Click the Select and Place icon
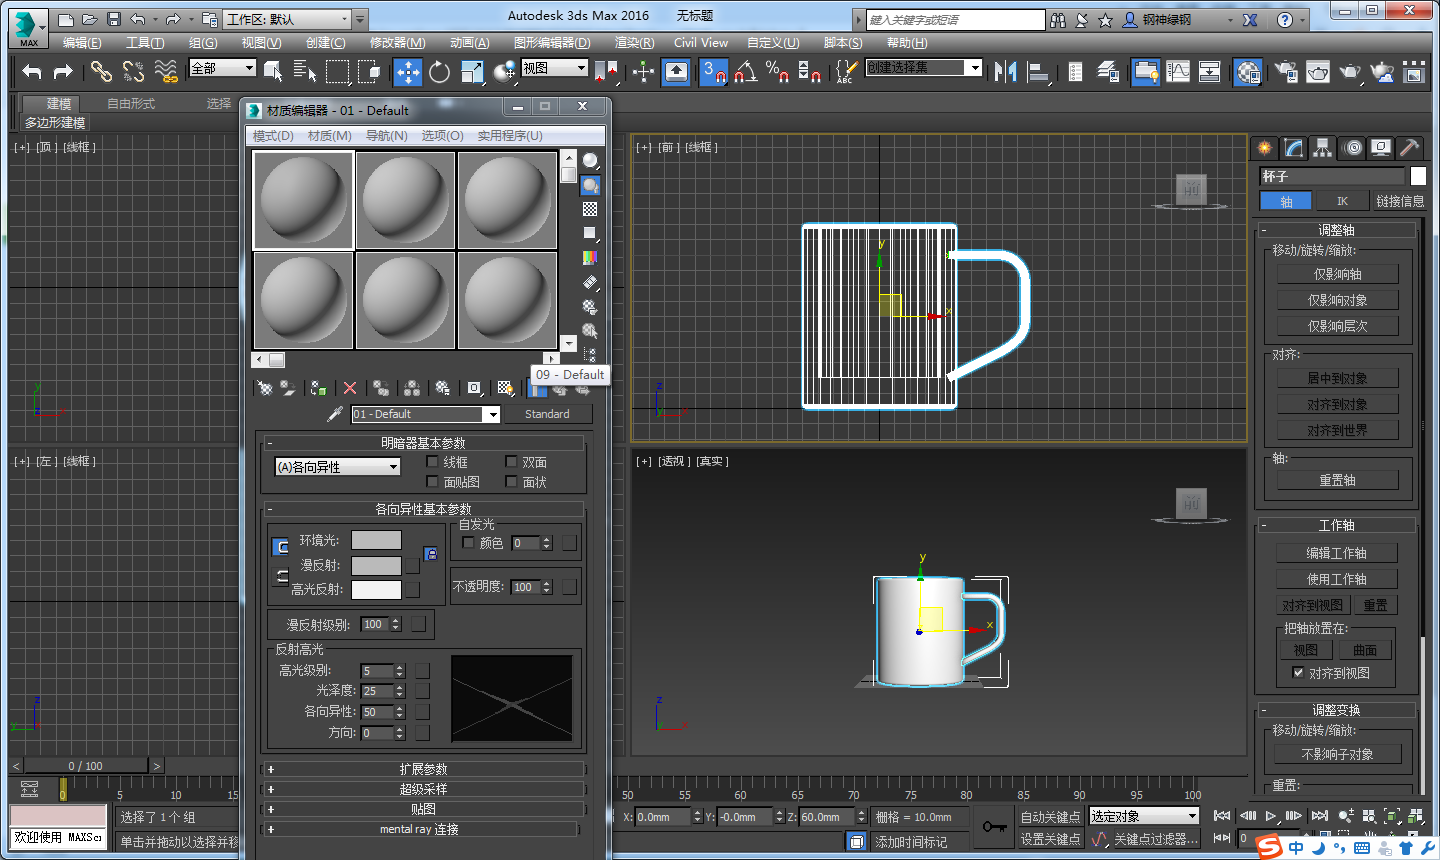This screenshot has height=860, width=1440. pos(505,71)
